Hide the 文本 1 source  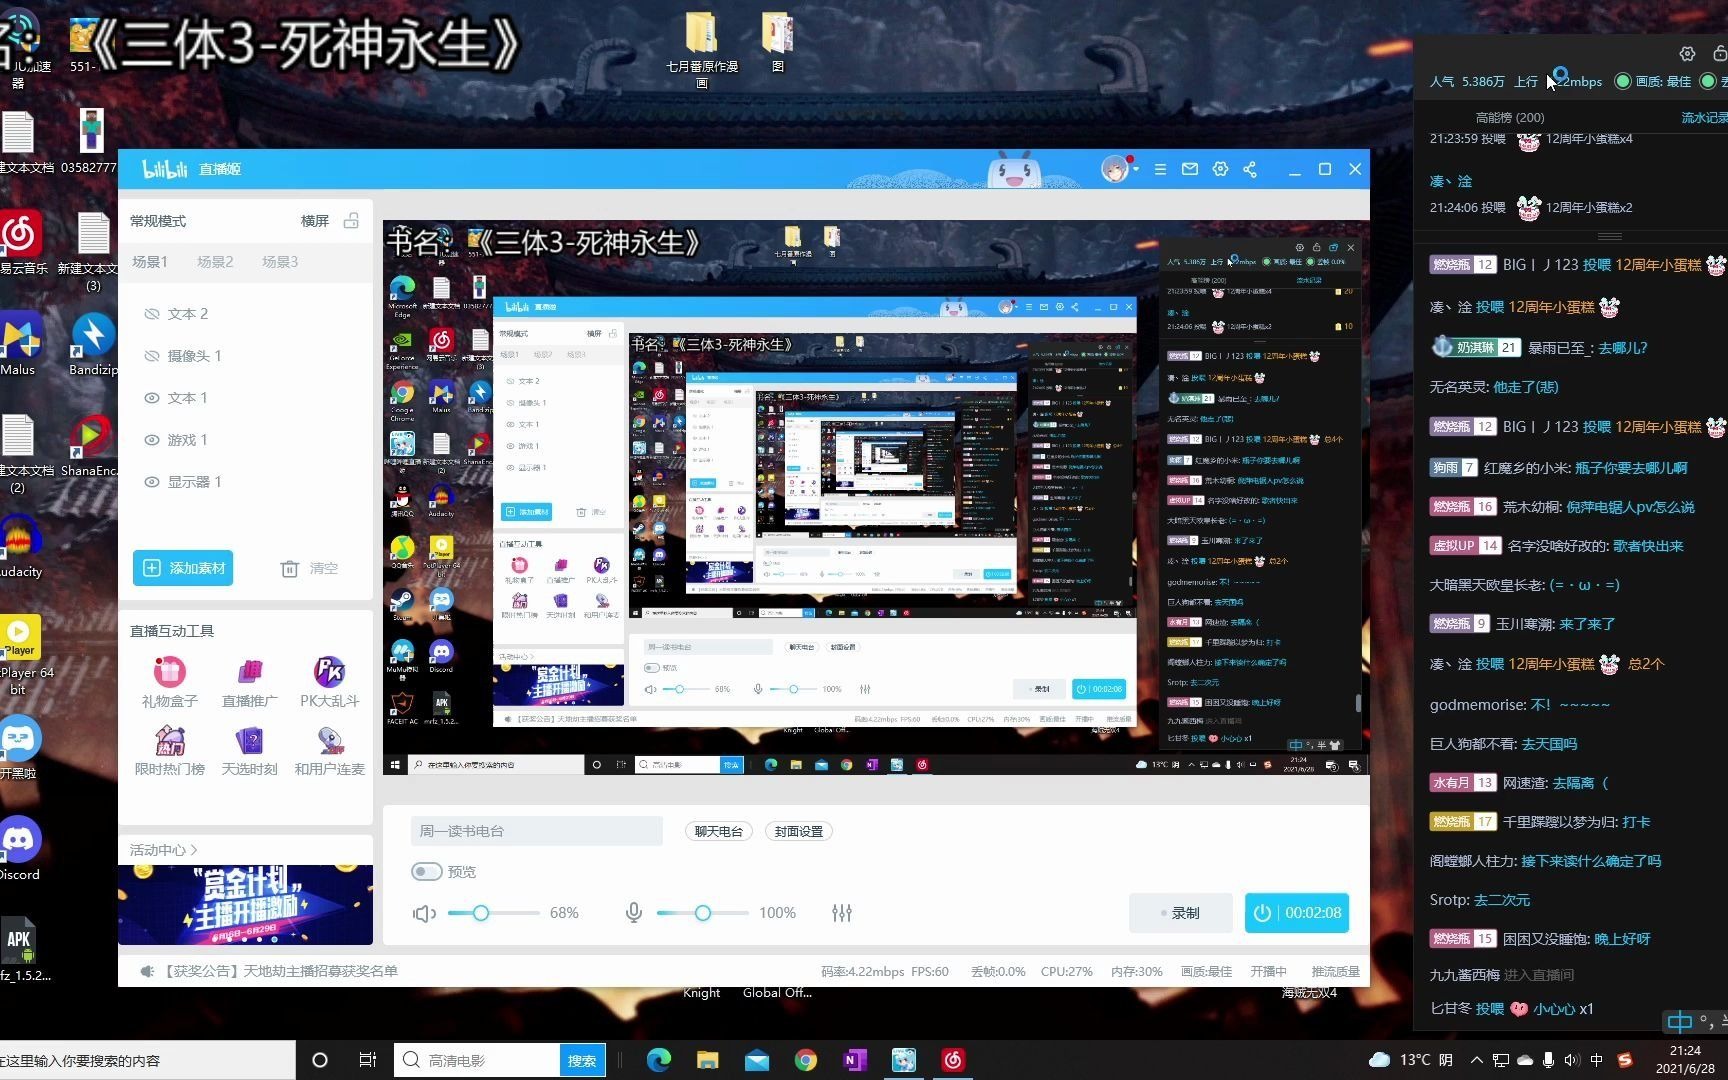click(152, 398)
